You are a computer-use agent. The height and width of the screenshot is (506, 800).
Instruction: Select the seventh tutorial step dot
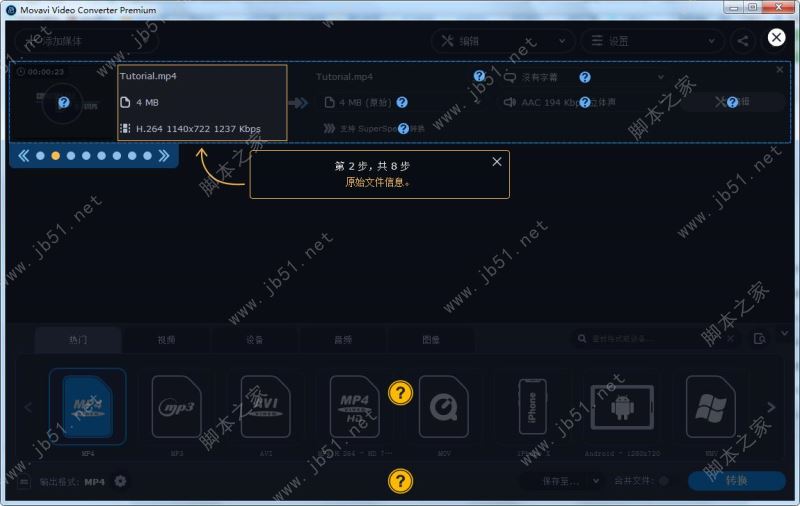(132, 156)
